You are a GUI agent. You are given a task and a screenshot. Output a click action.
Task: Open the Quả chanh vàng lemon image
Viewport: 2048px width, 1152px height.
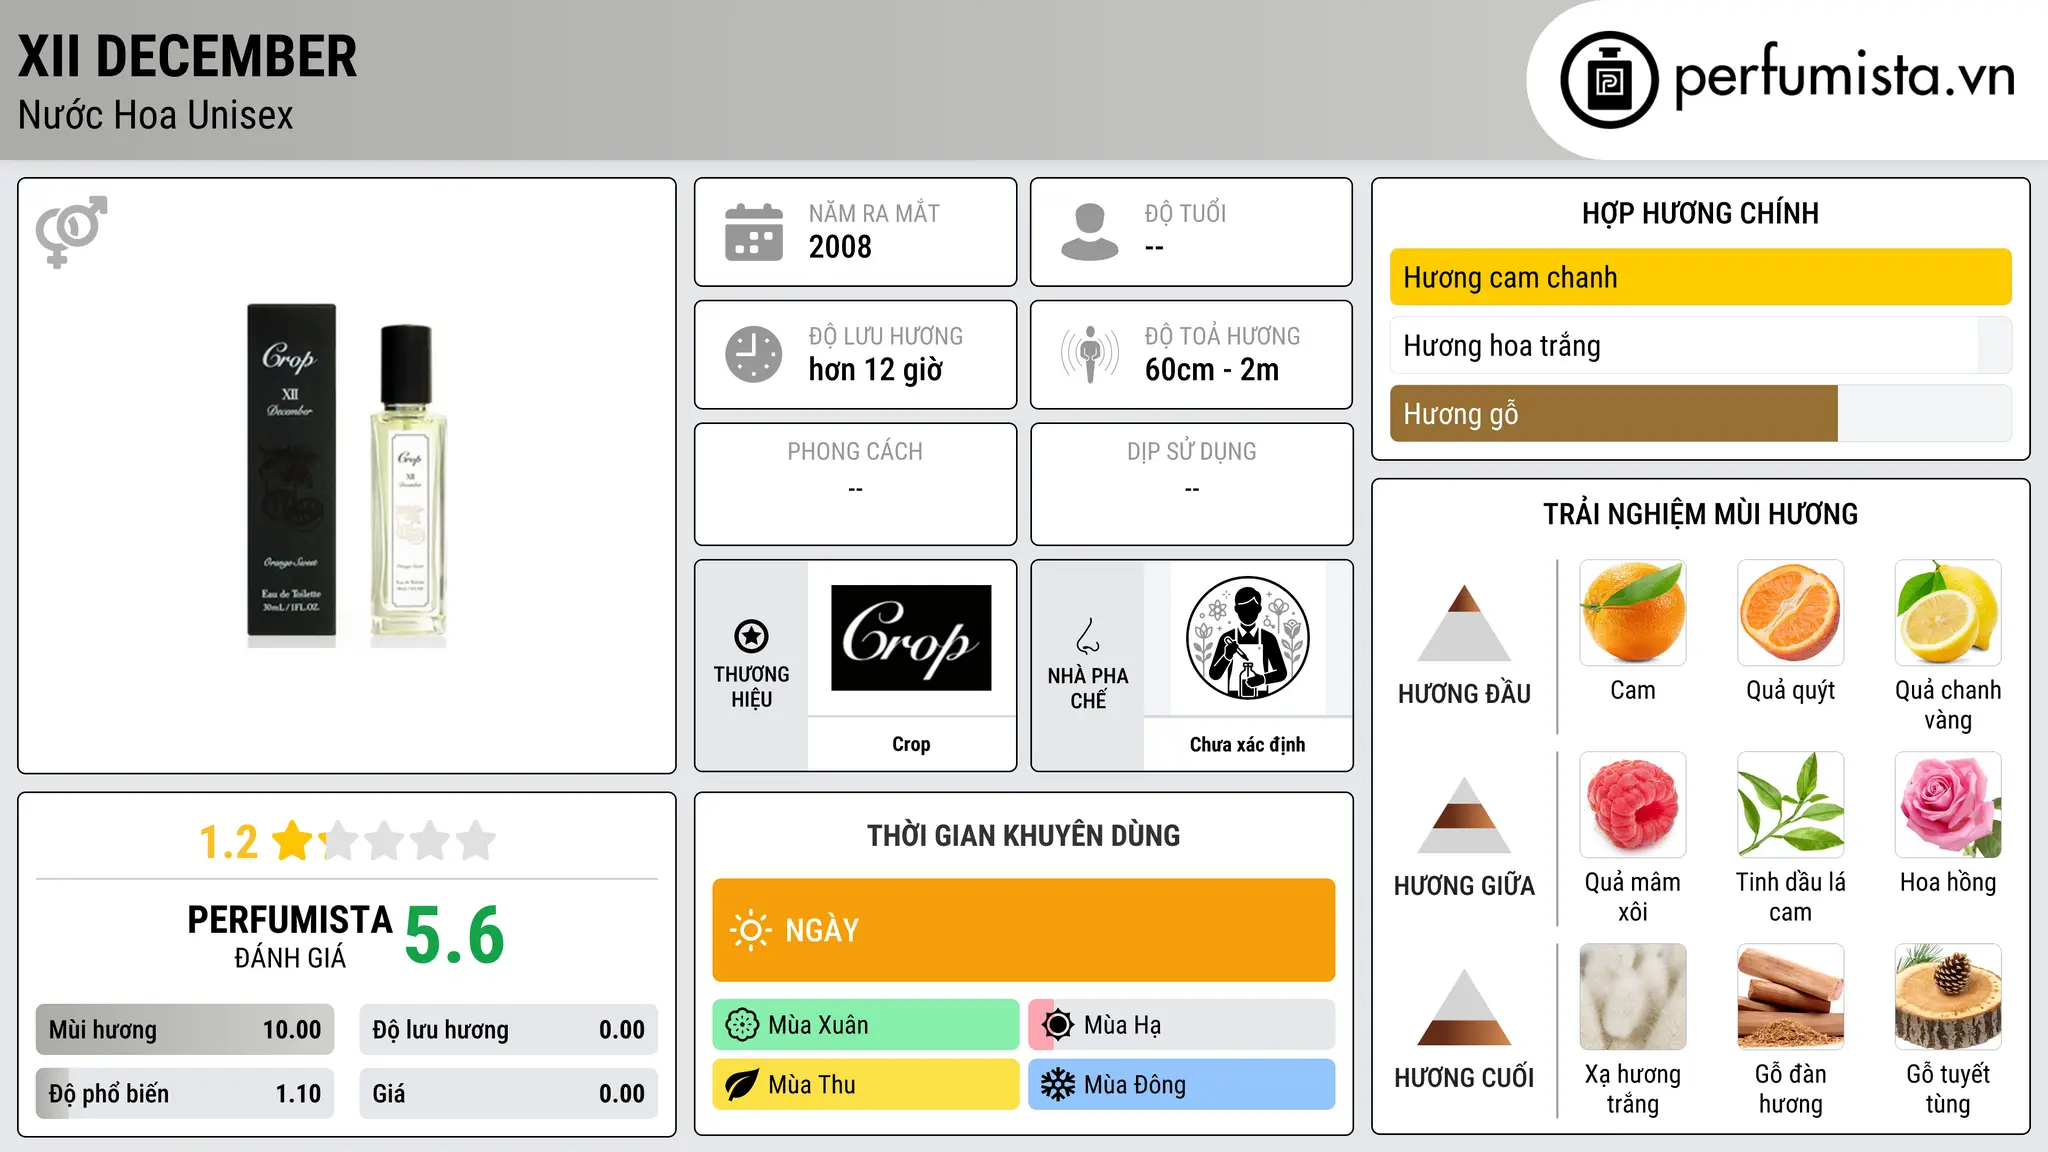pyautogui.click(x=1948, y=613)
